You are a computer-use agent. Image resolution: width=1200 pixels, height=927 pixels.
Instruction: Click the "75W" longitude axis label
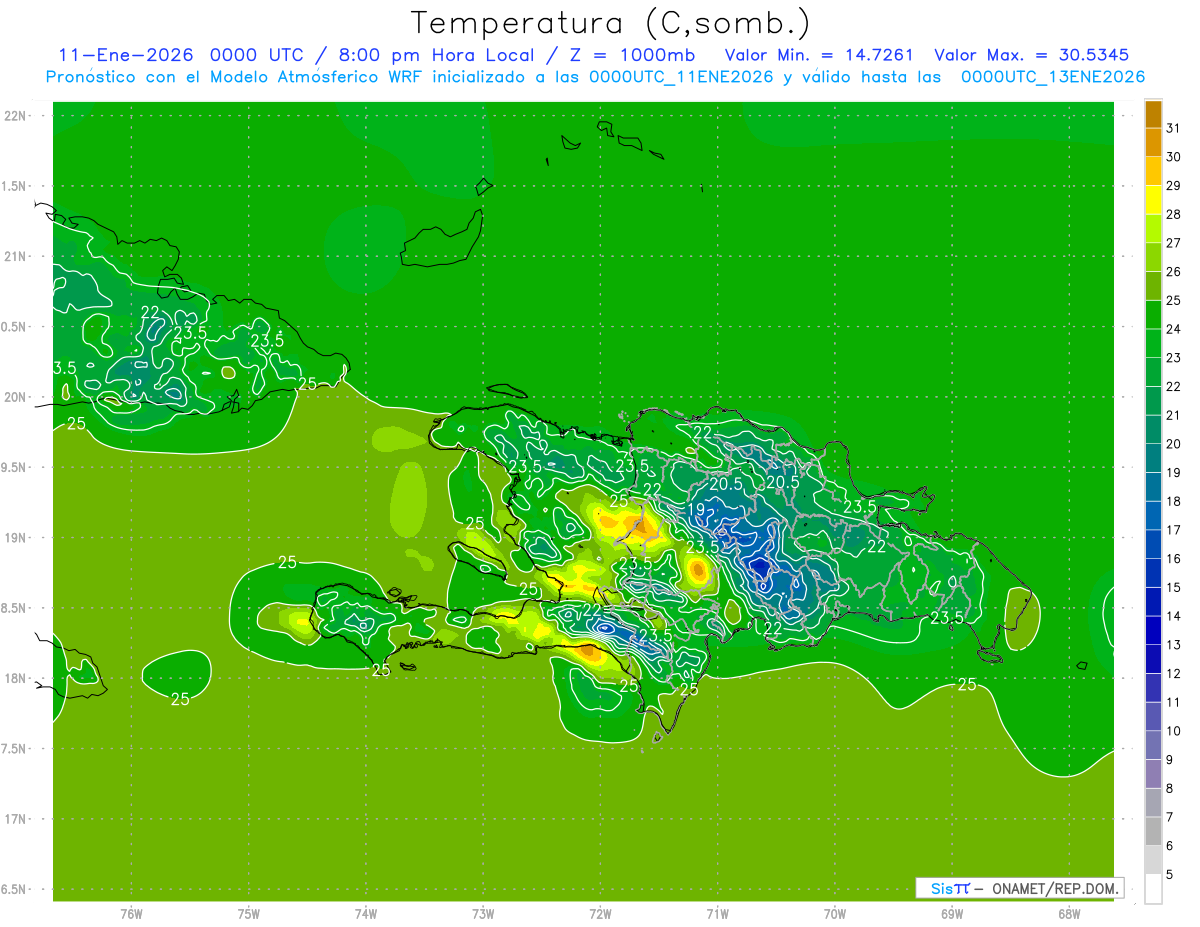(248, 913)
